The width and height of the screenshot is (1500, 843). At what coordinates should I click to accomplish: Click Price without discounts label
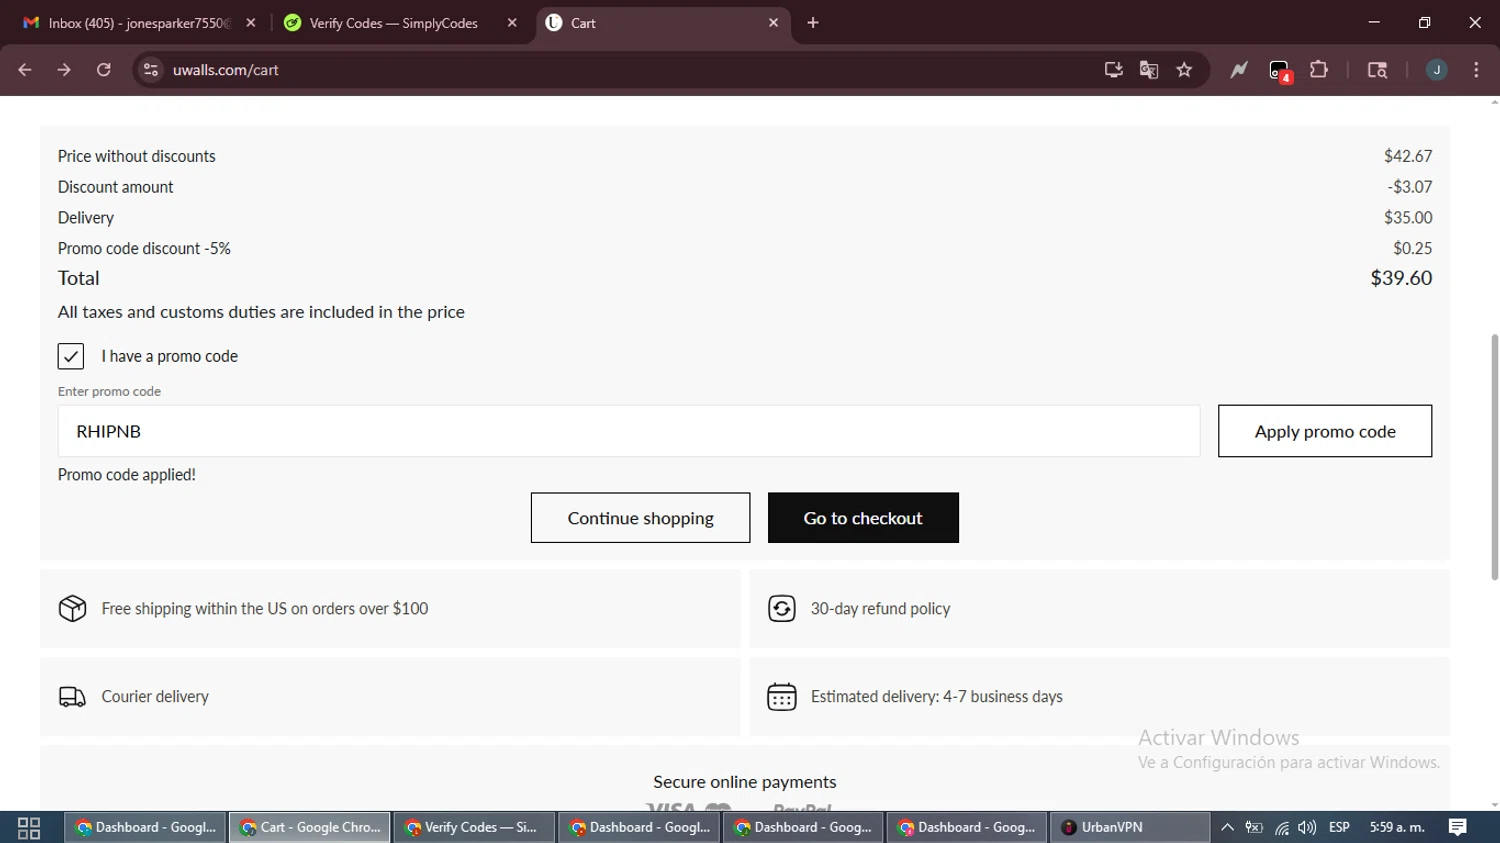[137, 156]
